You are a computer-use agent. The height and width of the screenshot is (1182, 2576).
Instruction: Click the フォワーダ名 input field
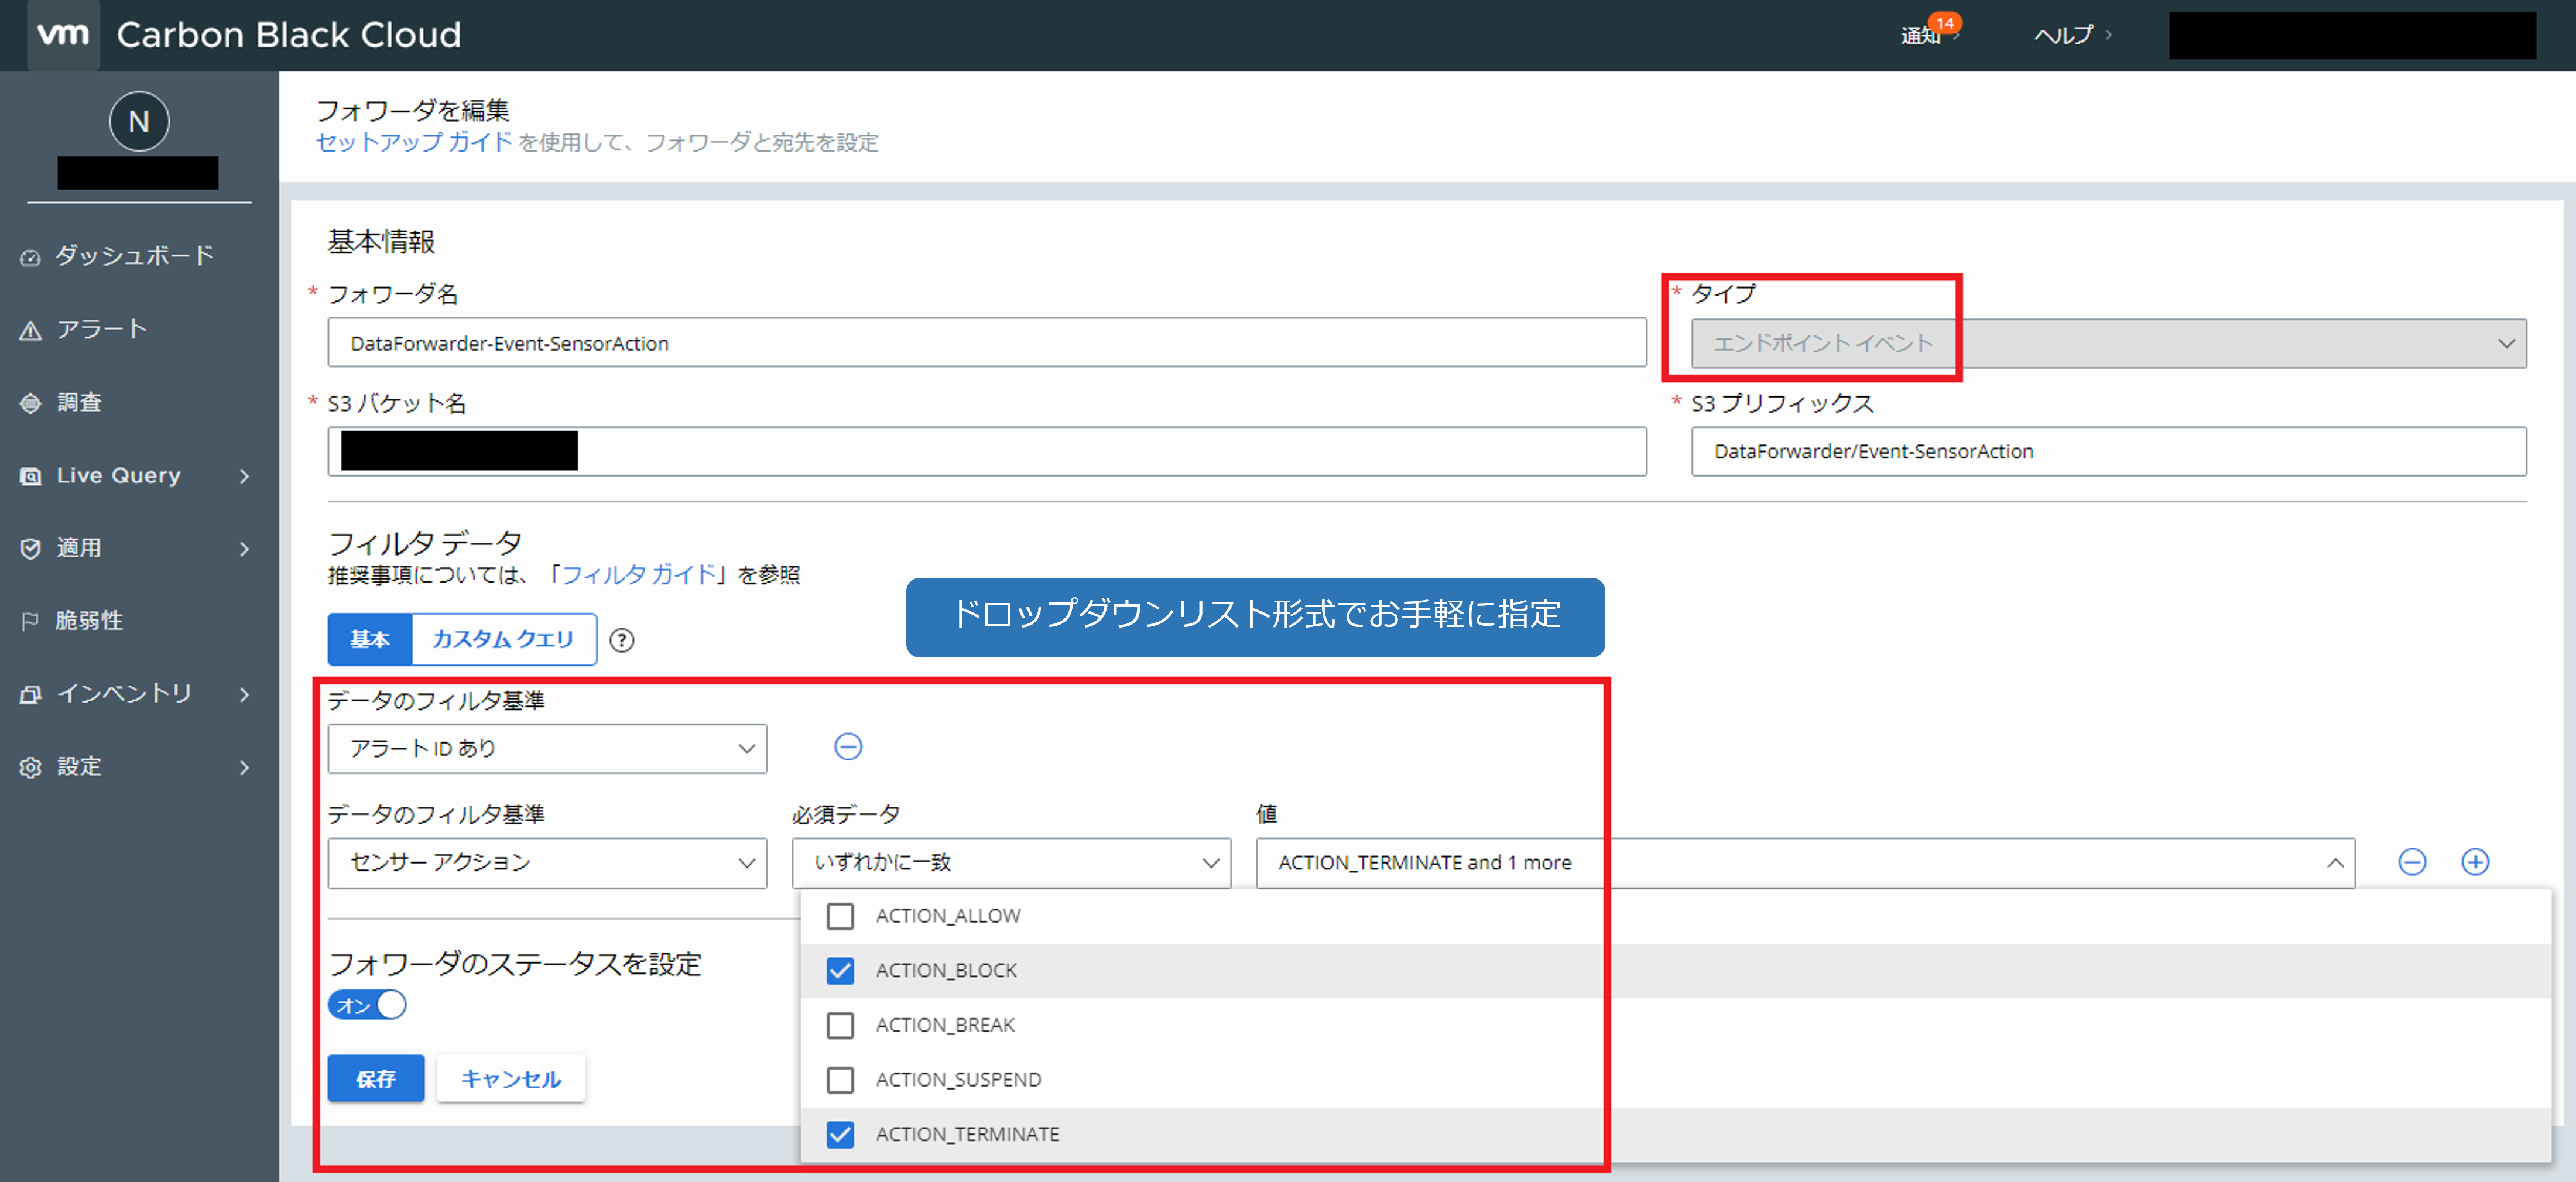click(987, 343)
